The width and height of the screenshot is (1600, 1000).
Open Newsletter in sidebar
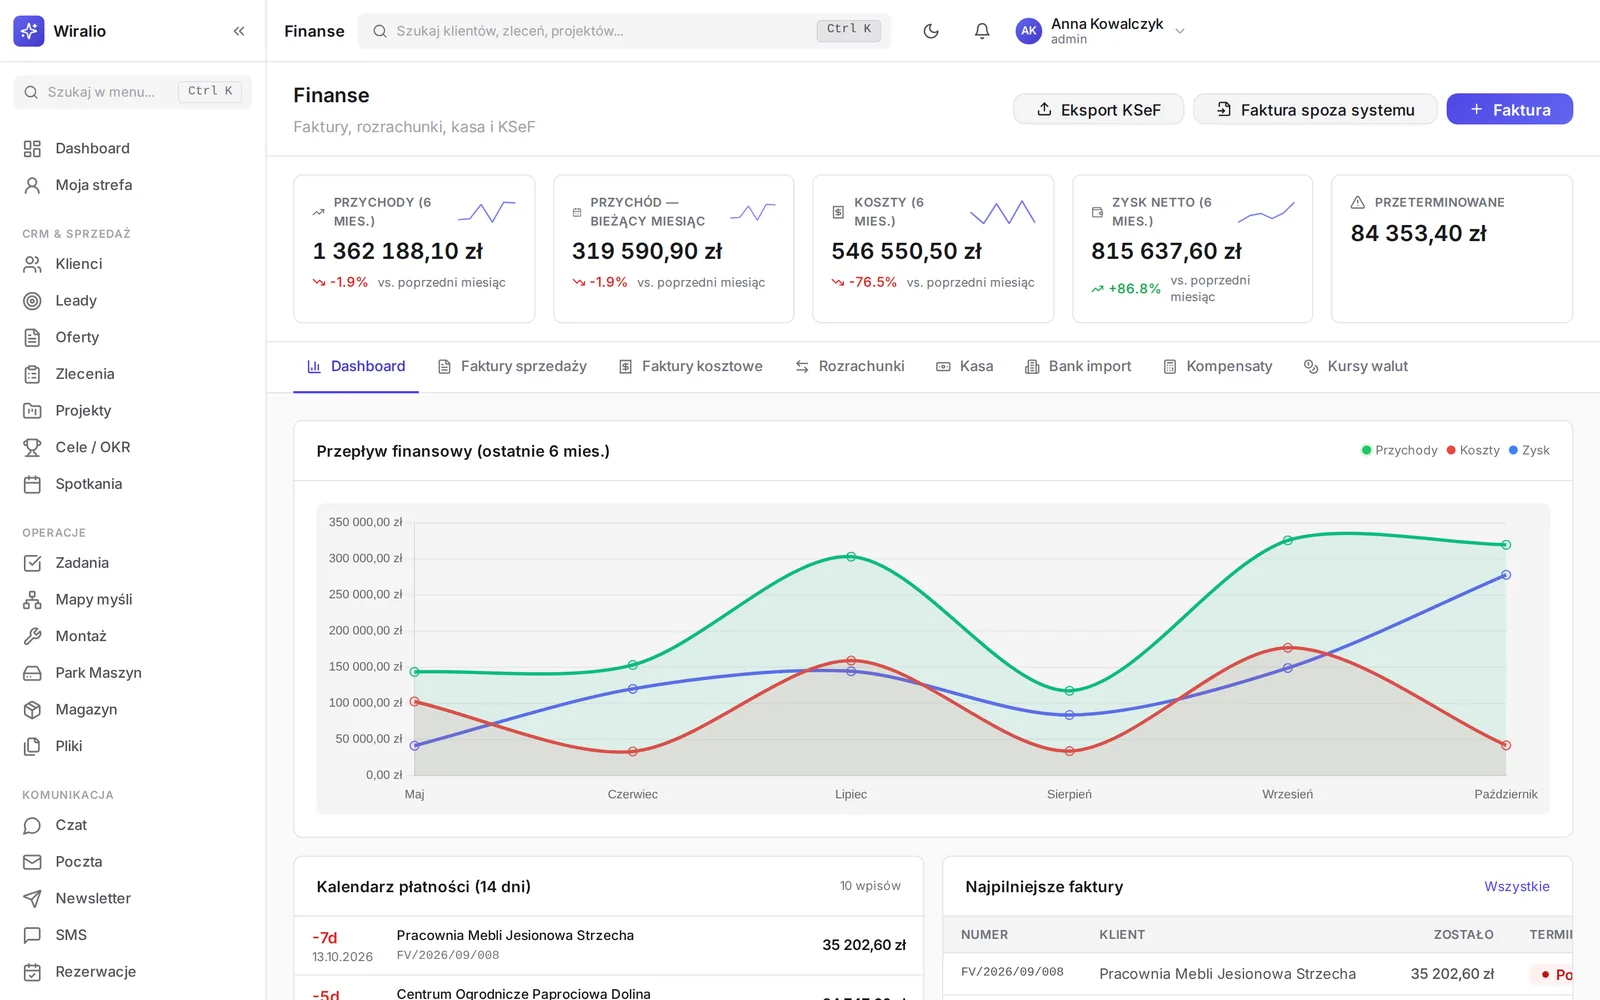pos(133,899)
